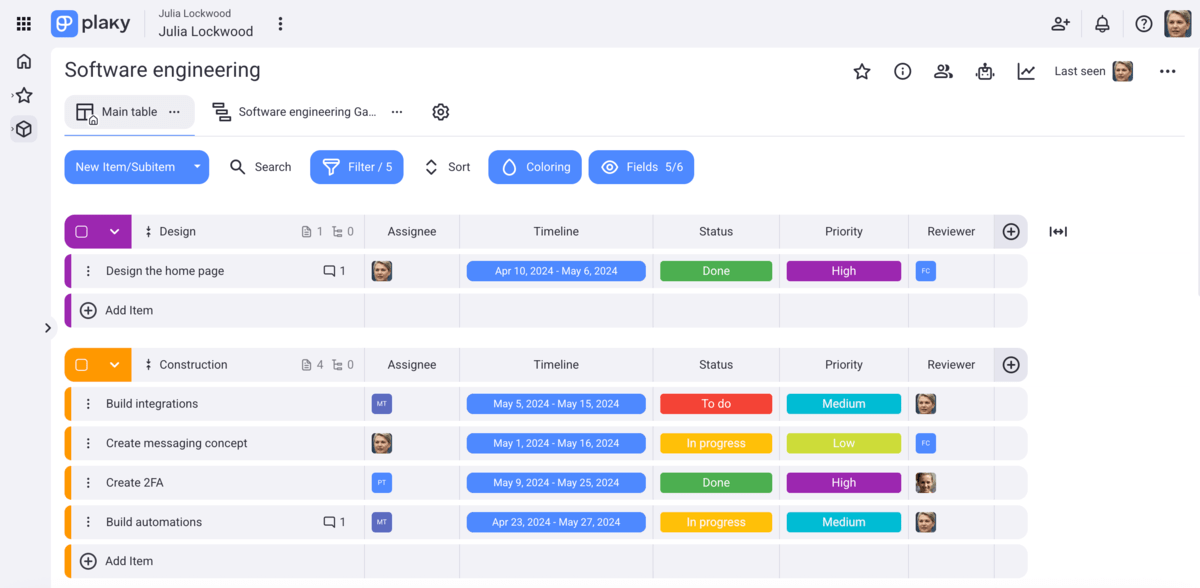Open the workspace three-dot menu

(x=280, y=23)
